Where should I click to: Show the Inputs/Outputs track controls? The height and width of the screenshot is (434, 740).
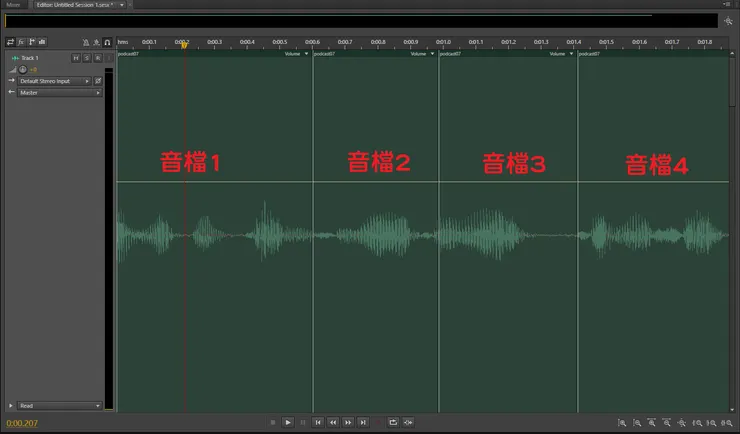coord(10,42)
